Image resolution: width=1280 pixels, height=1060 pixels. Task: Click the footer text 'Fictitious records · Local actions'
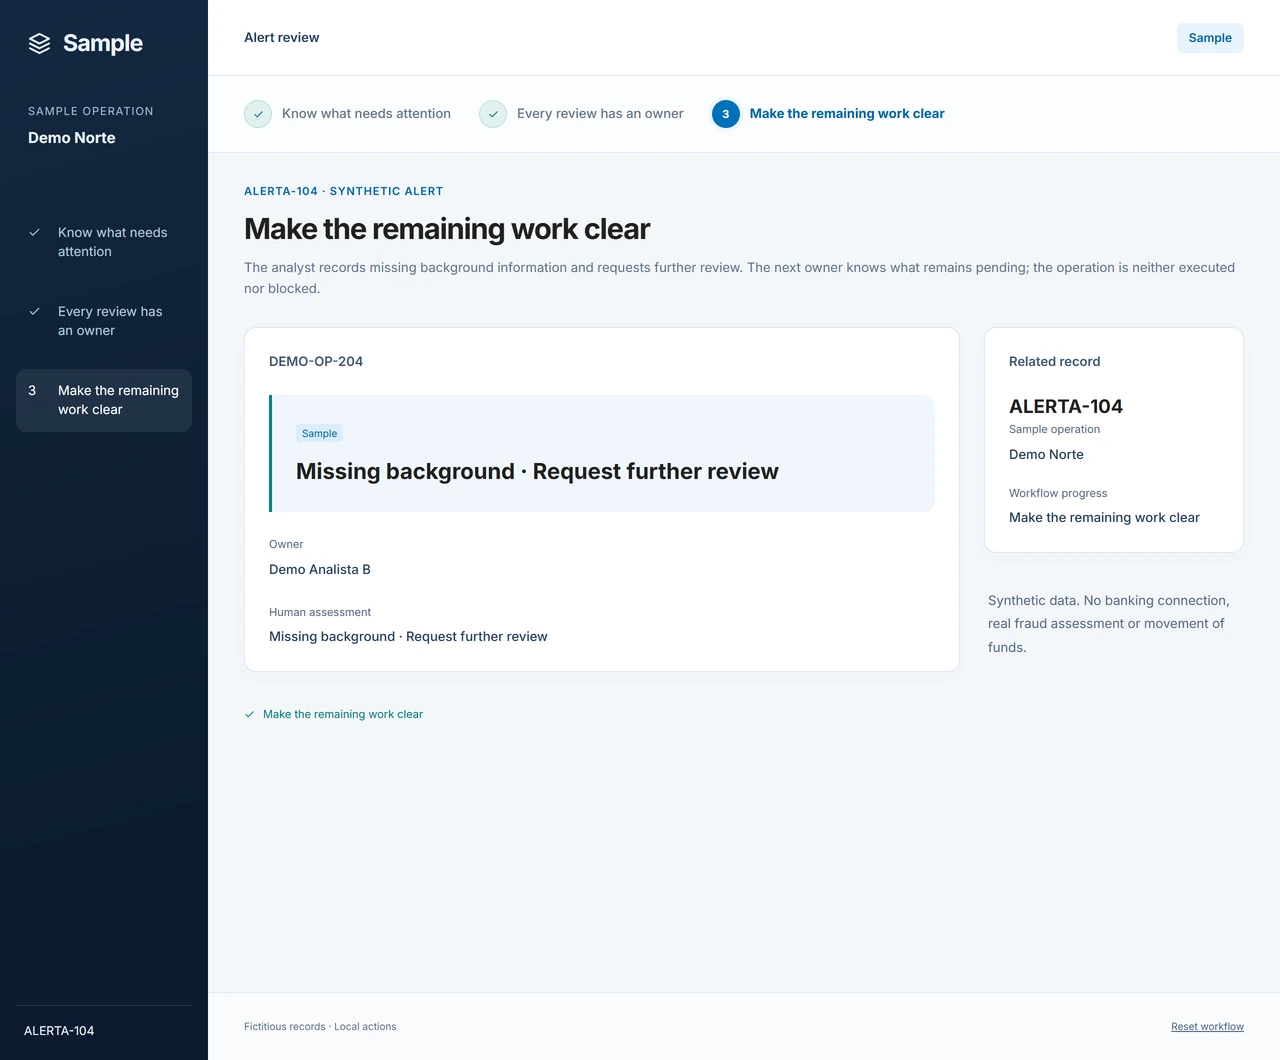click(x=320, y=1027)
